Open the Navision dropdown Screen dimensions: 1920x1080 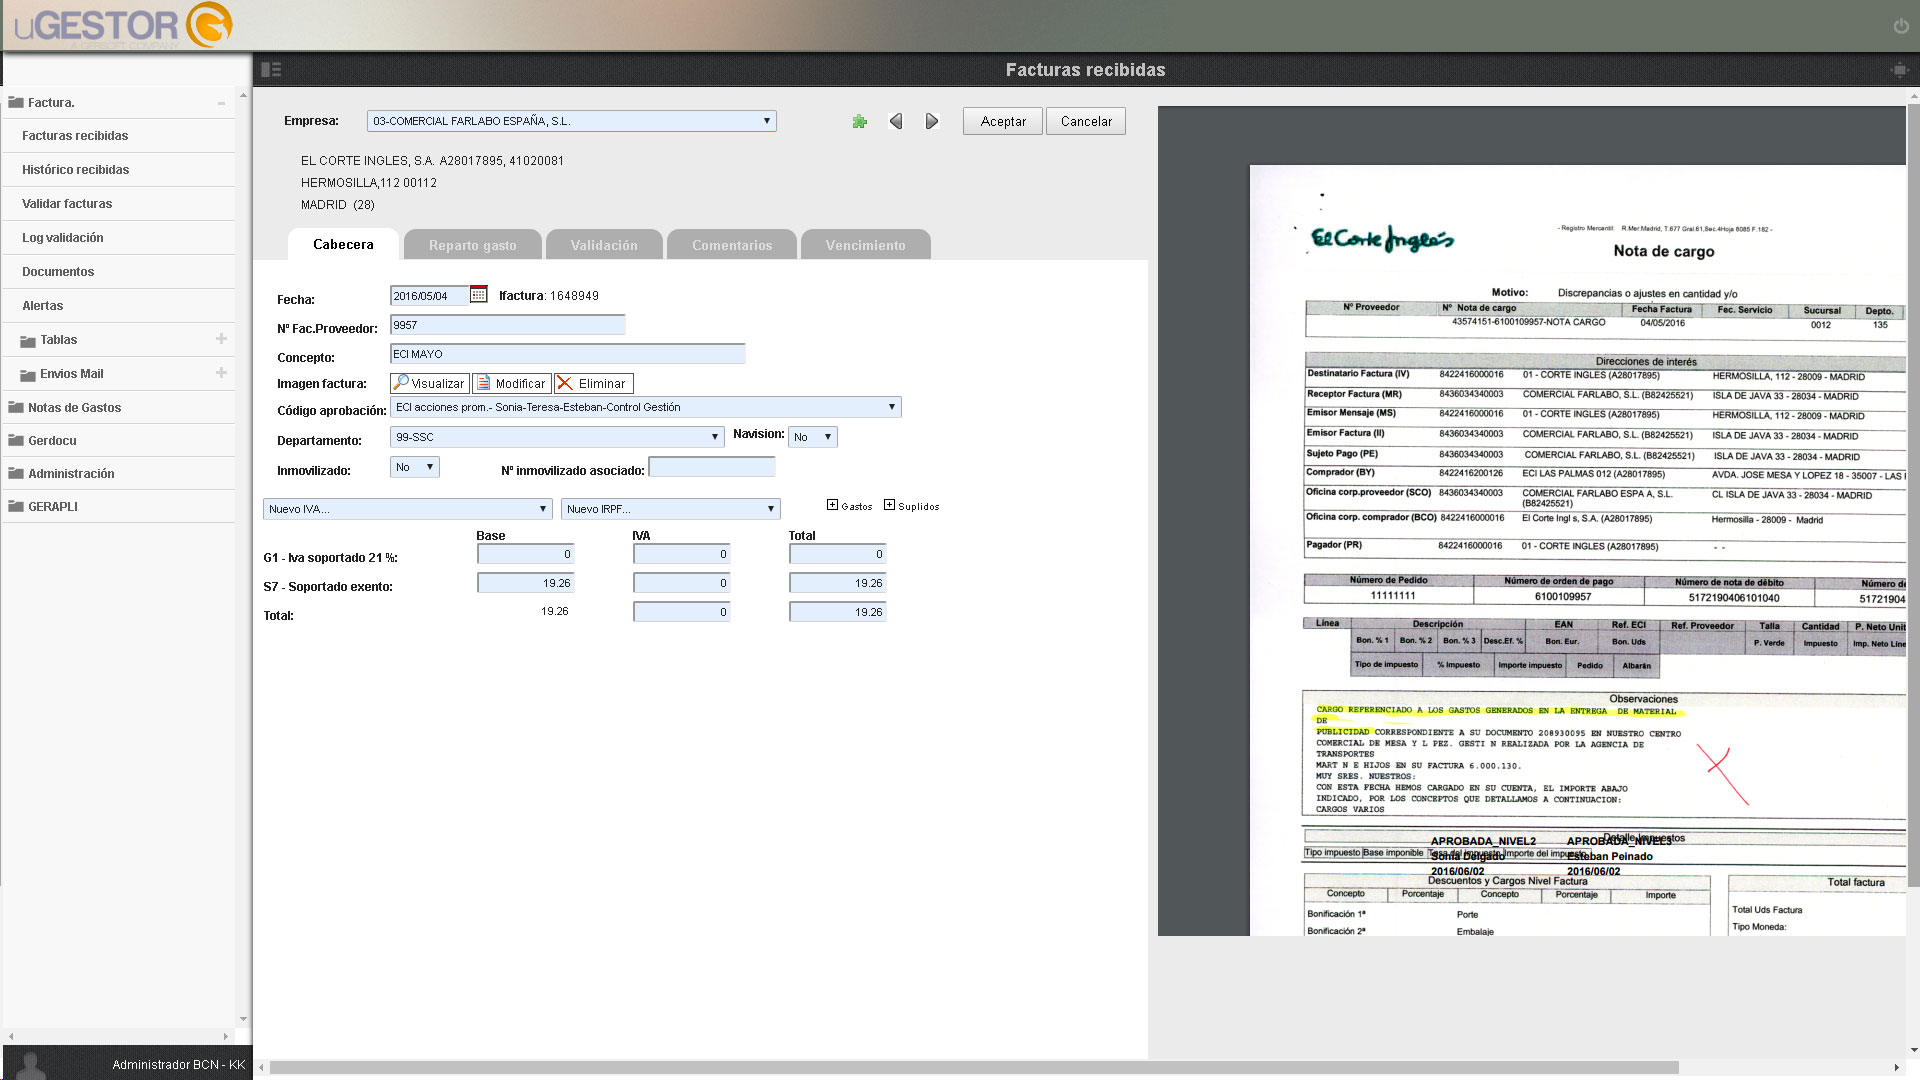(813, 437)
